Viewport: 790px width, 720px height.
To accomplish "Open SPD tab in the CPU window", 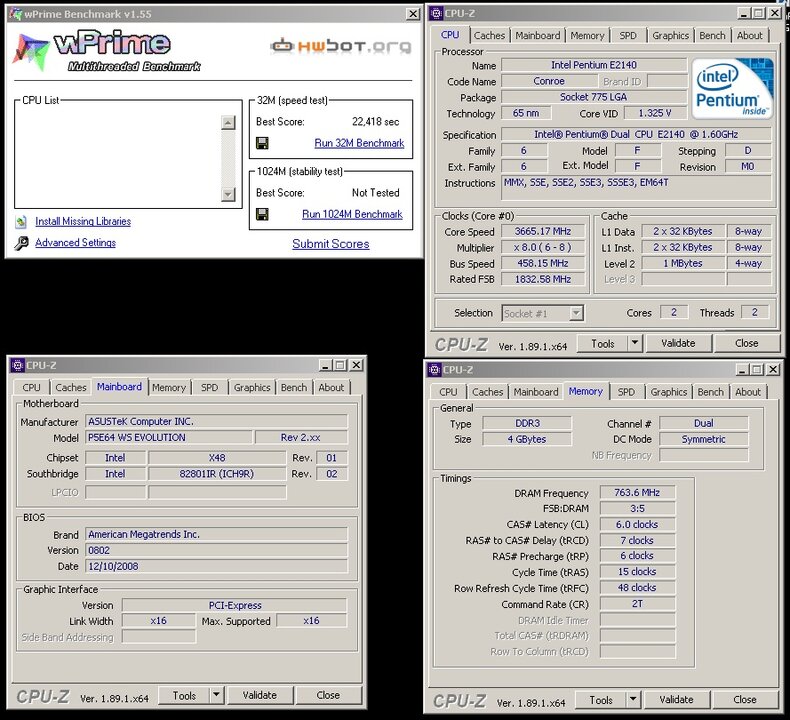I will [628, 36].
